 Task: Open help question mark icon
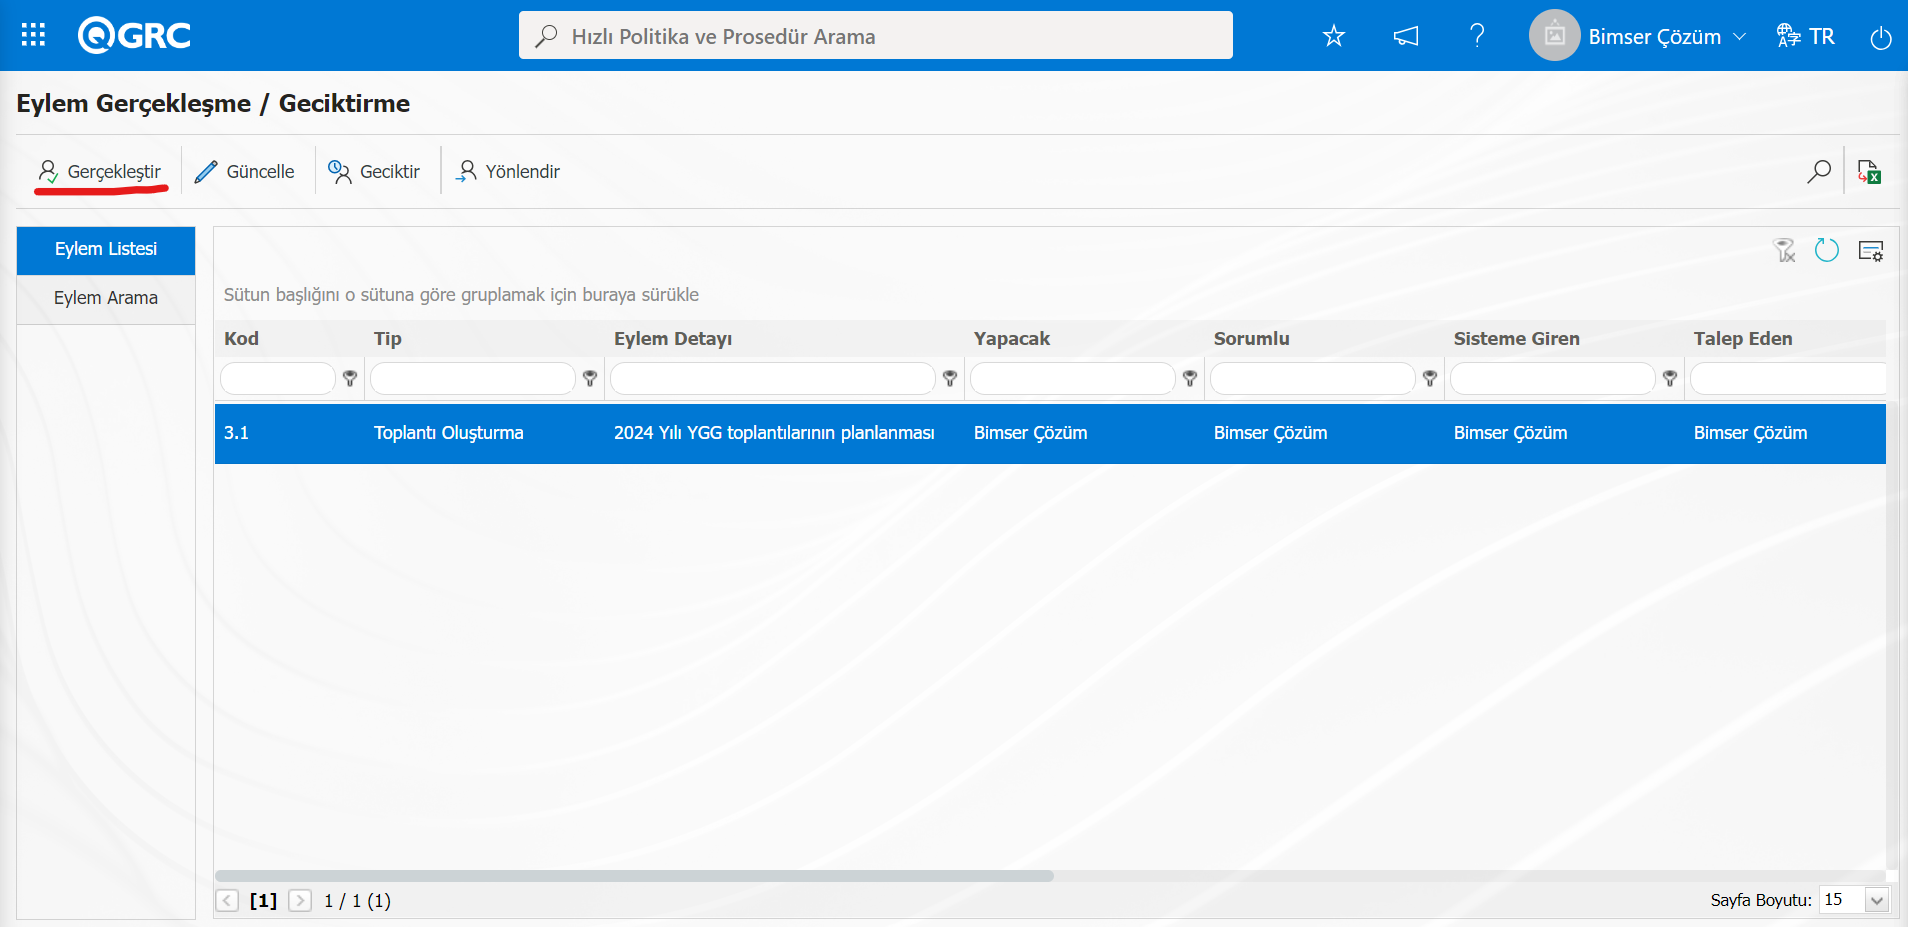point(1477,36)
